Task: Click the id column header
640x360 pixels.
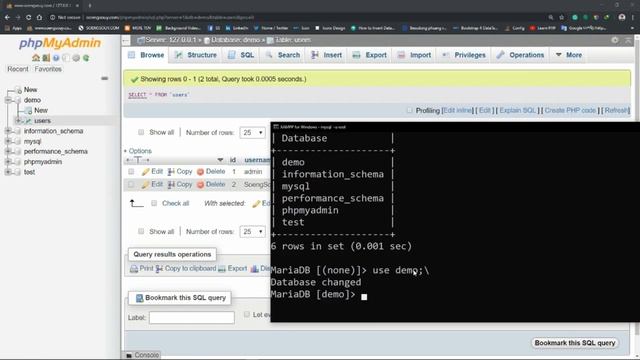Action: click(x=233, y=160)
